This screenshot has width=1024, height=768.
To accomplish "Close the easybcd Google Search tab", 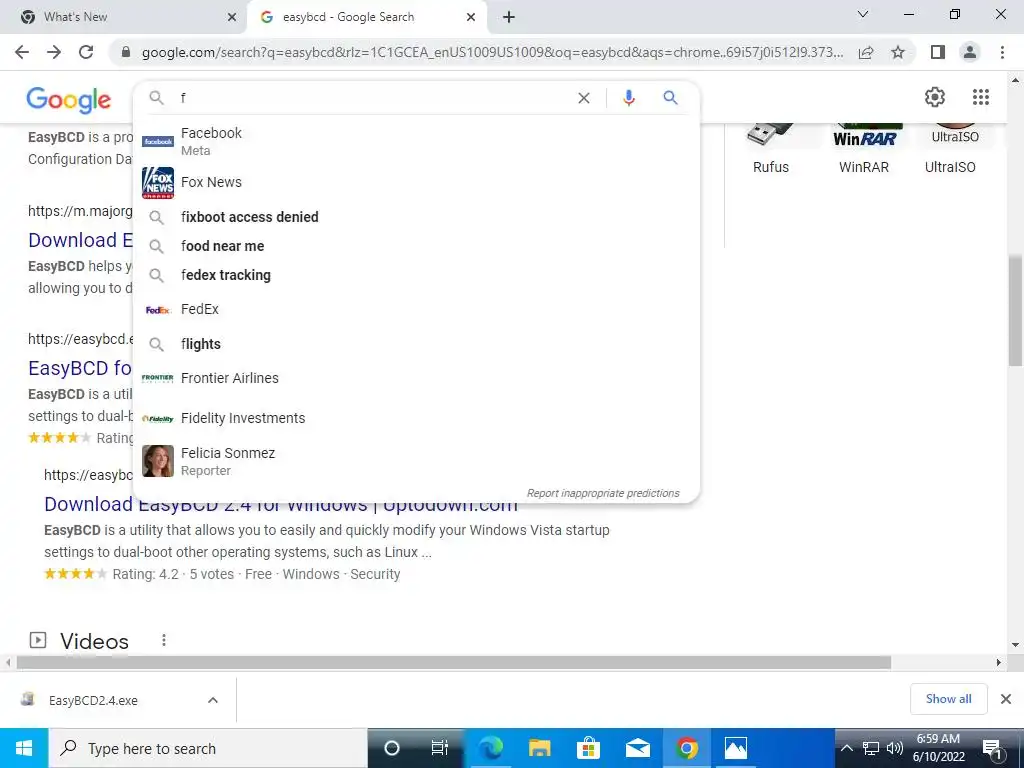I will coord(471,17).
